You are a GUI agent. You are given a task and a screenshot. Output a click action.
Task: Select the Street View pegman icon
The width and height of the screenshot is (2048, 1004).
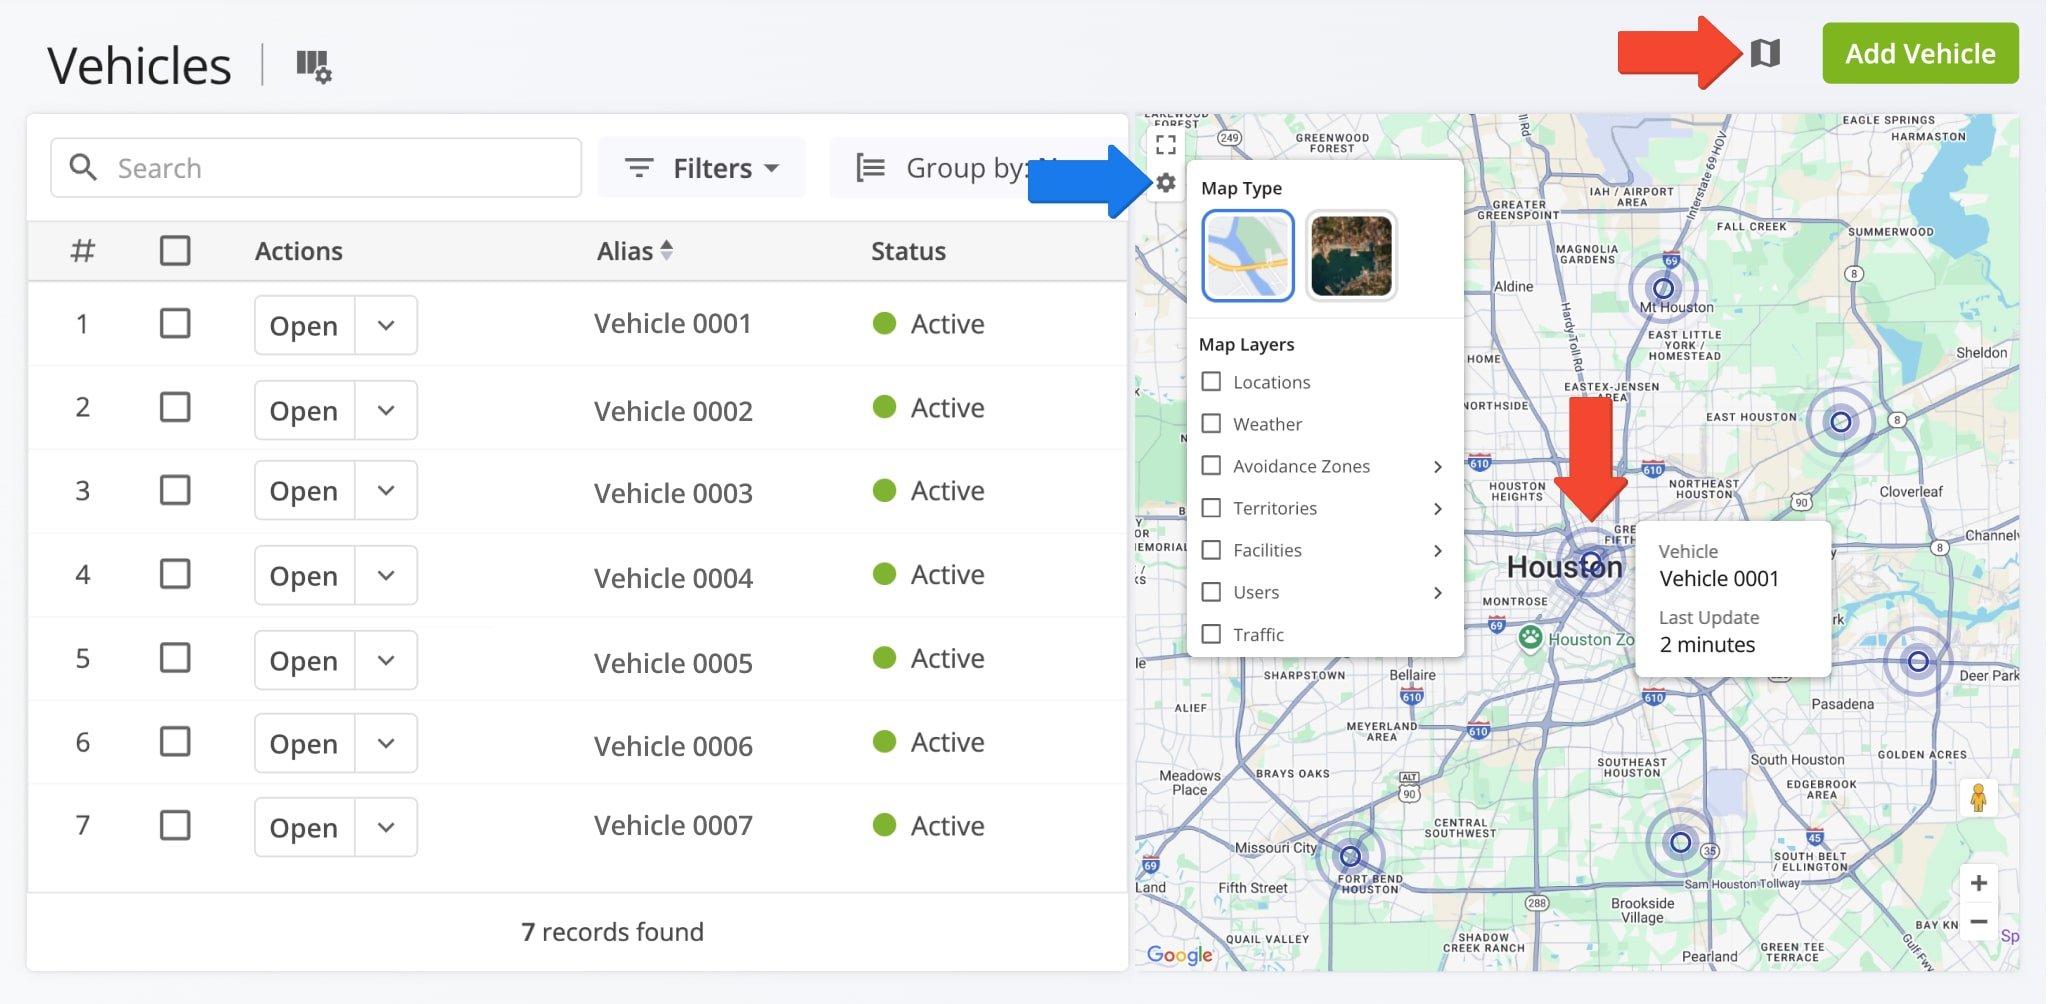(1979, 797)
